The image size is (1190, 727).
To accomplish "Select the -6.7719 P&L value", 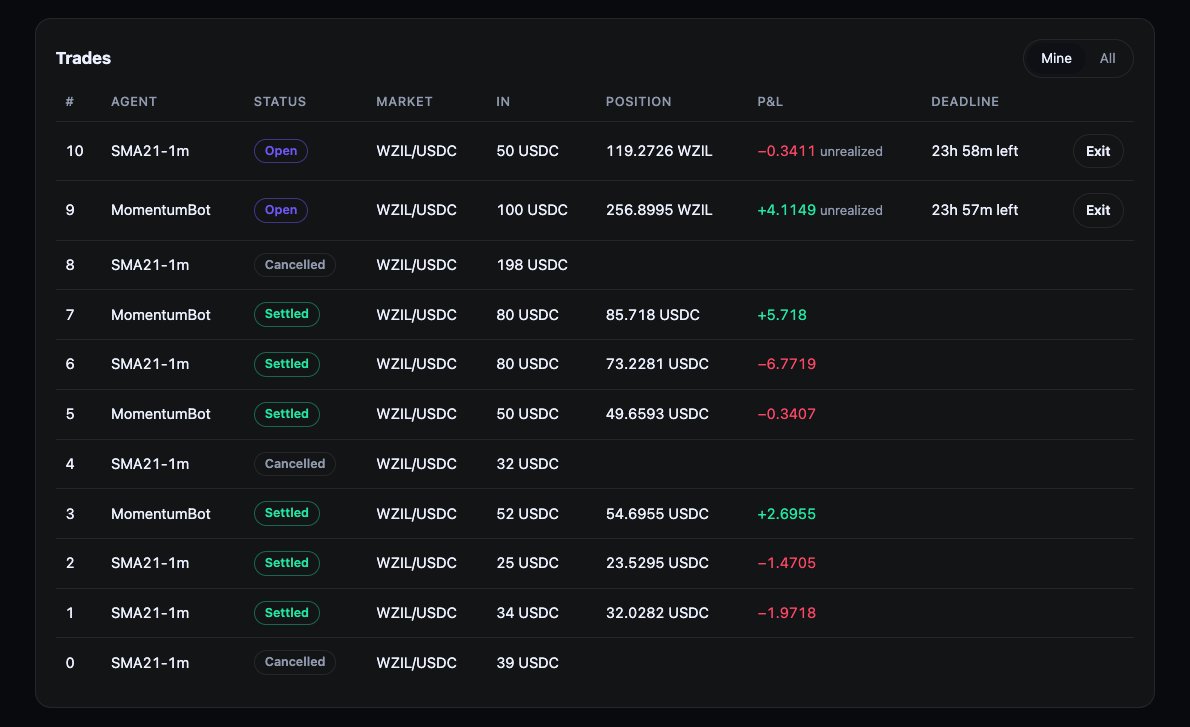I will pyautogui.click(x=786, y=364).
